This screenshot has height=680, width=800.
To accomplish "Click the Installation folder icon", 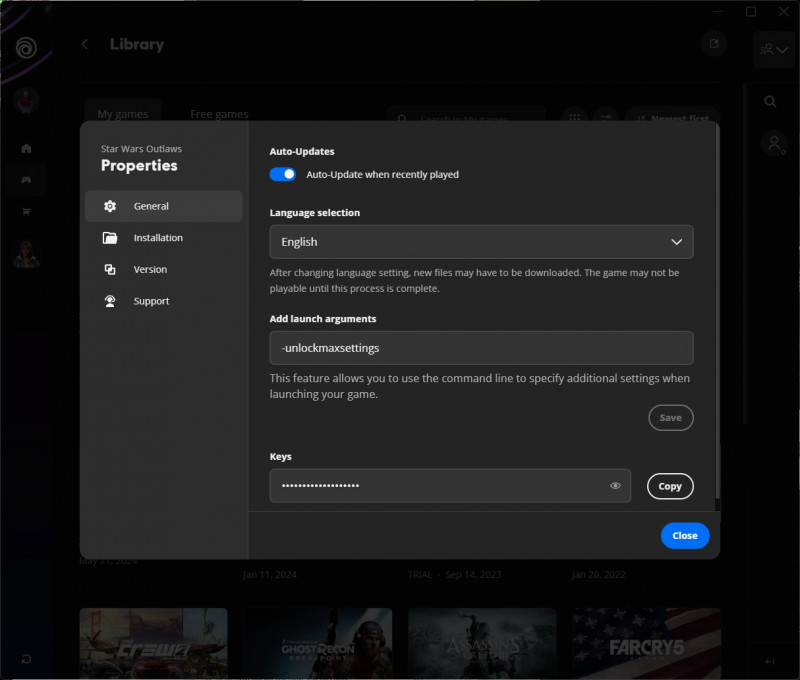I will tap(110, 238).
